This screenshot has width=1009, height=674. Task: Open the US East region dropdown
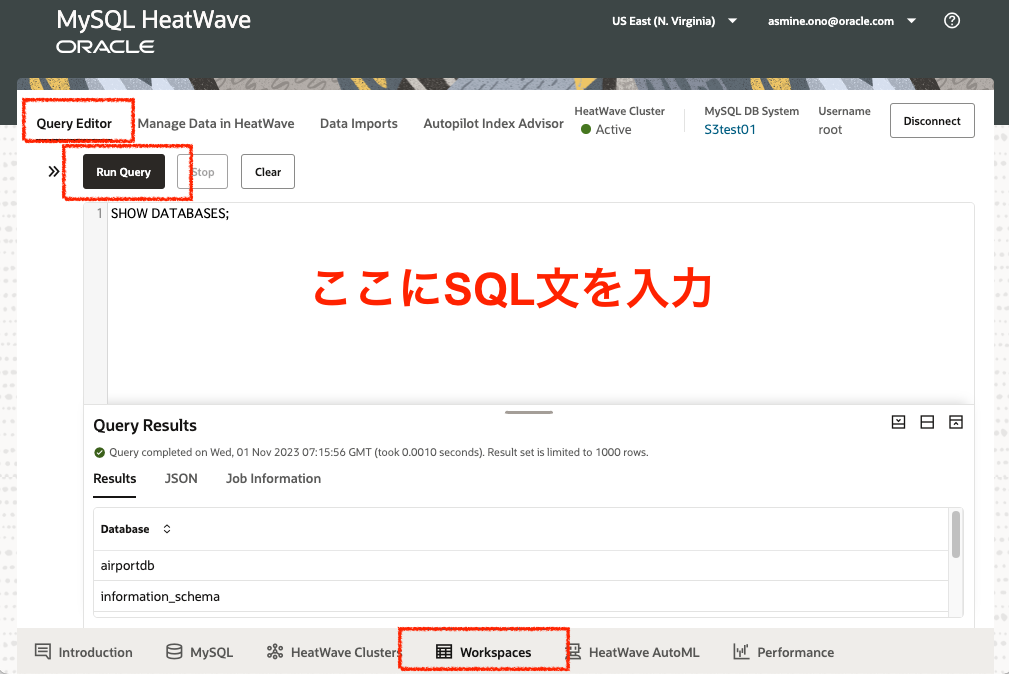coord(674,21)
